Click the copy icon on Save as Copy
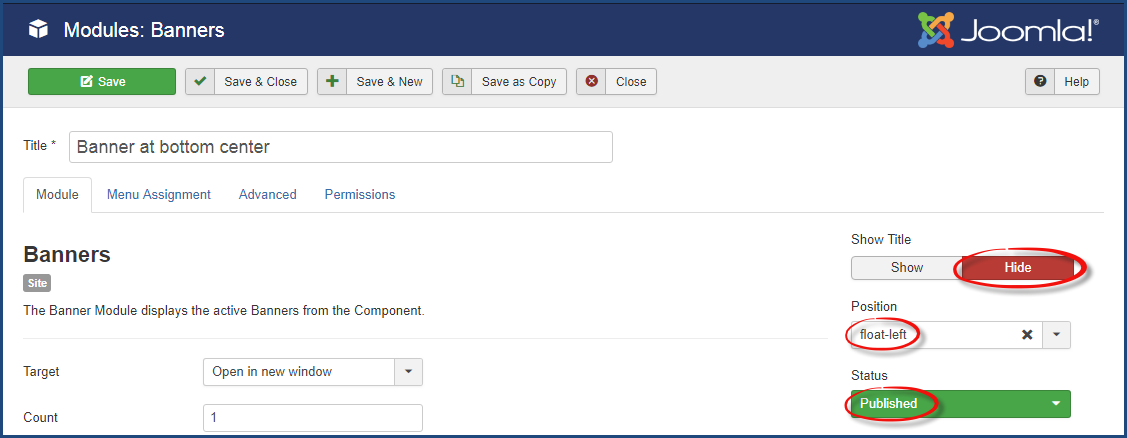This screenshot has width=1127, height=438. 457,81
